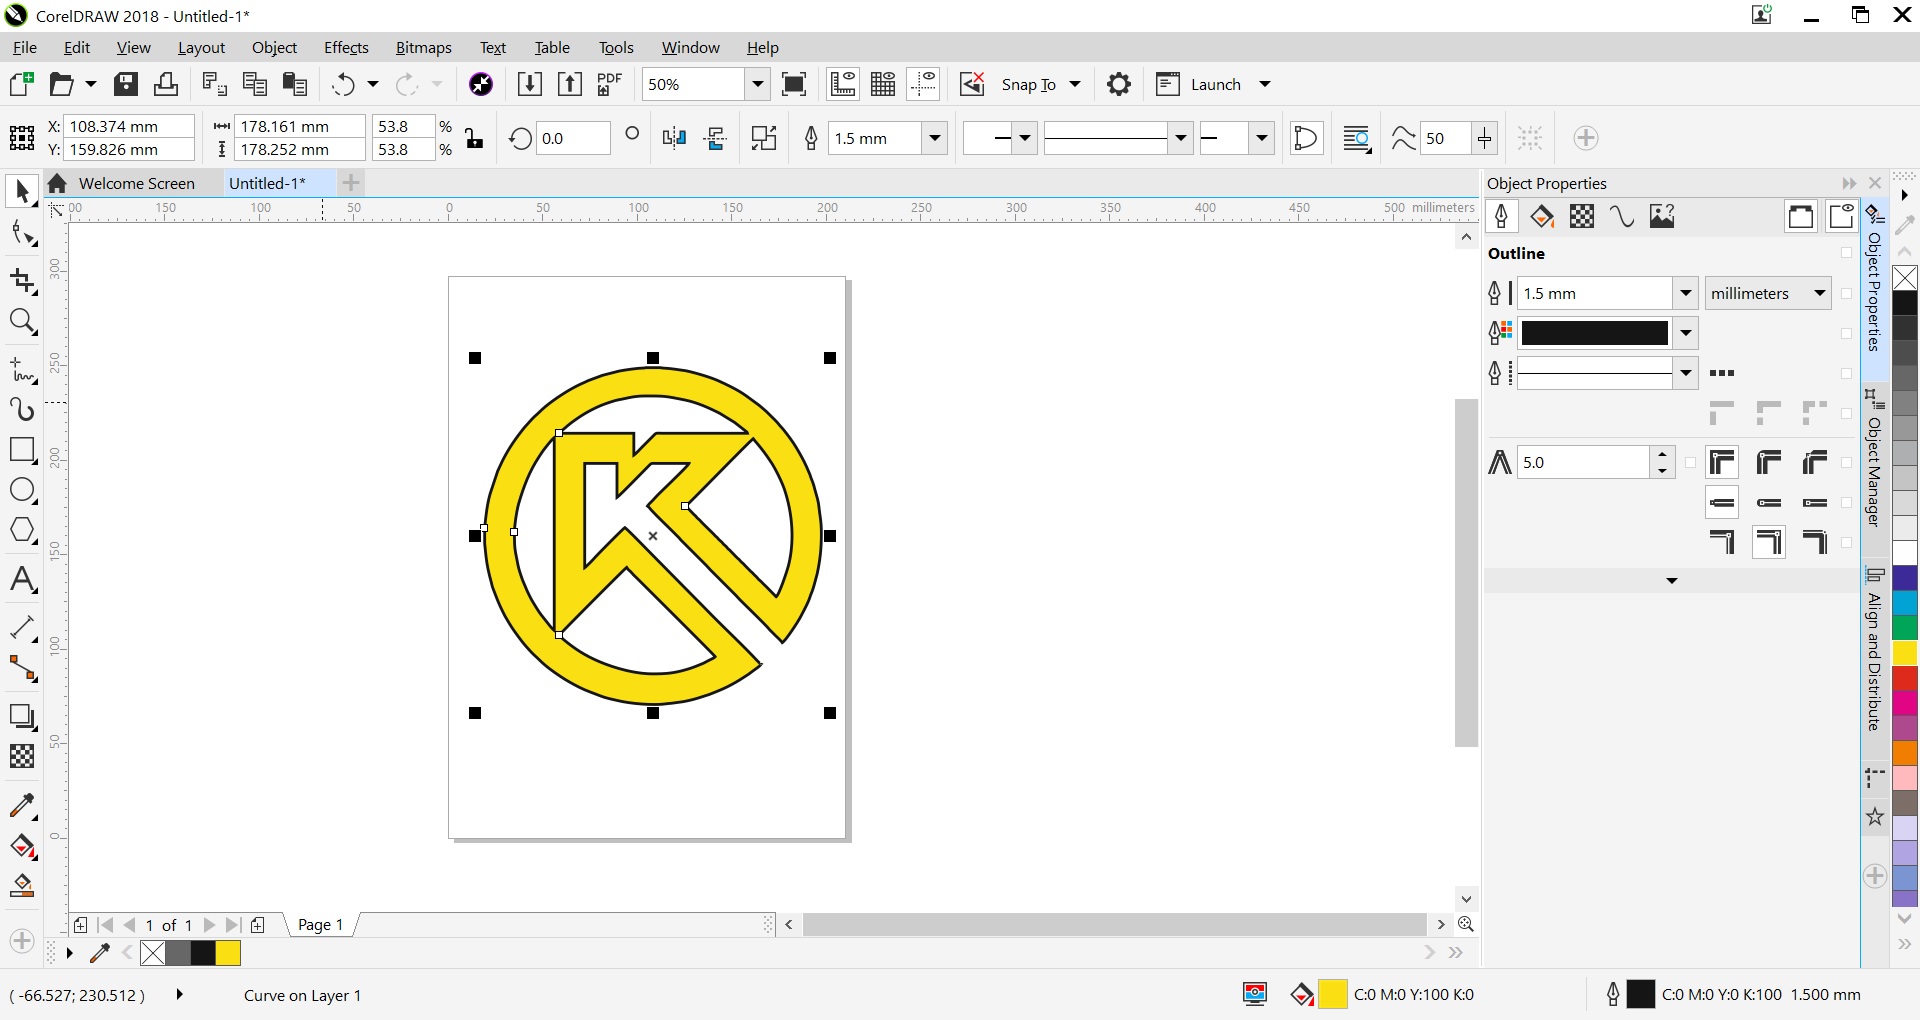Open the Bitmaps menu
The image size is (1920, 1020).
point(423,47)
